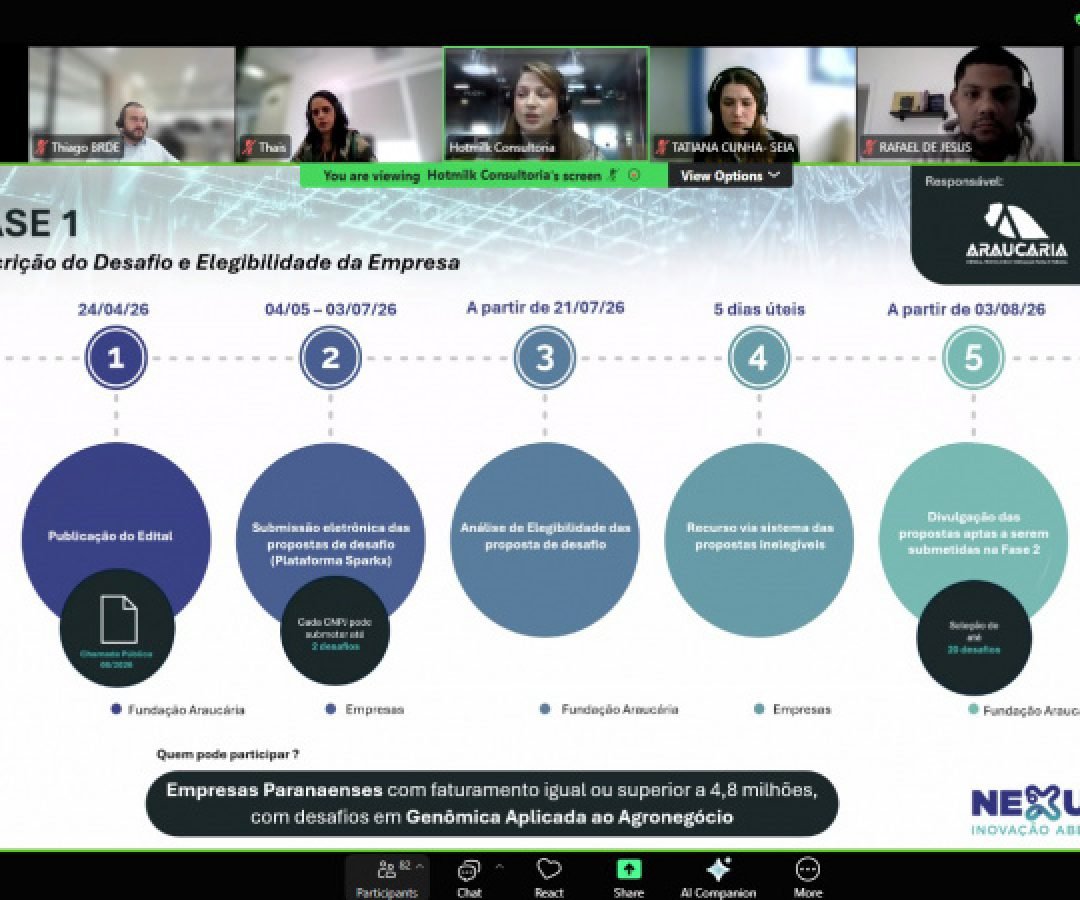
Task: Click 'Seleção de até 20 desafios' bubble
Action: coord(973,638)
